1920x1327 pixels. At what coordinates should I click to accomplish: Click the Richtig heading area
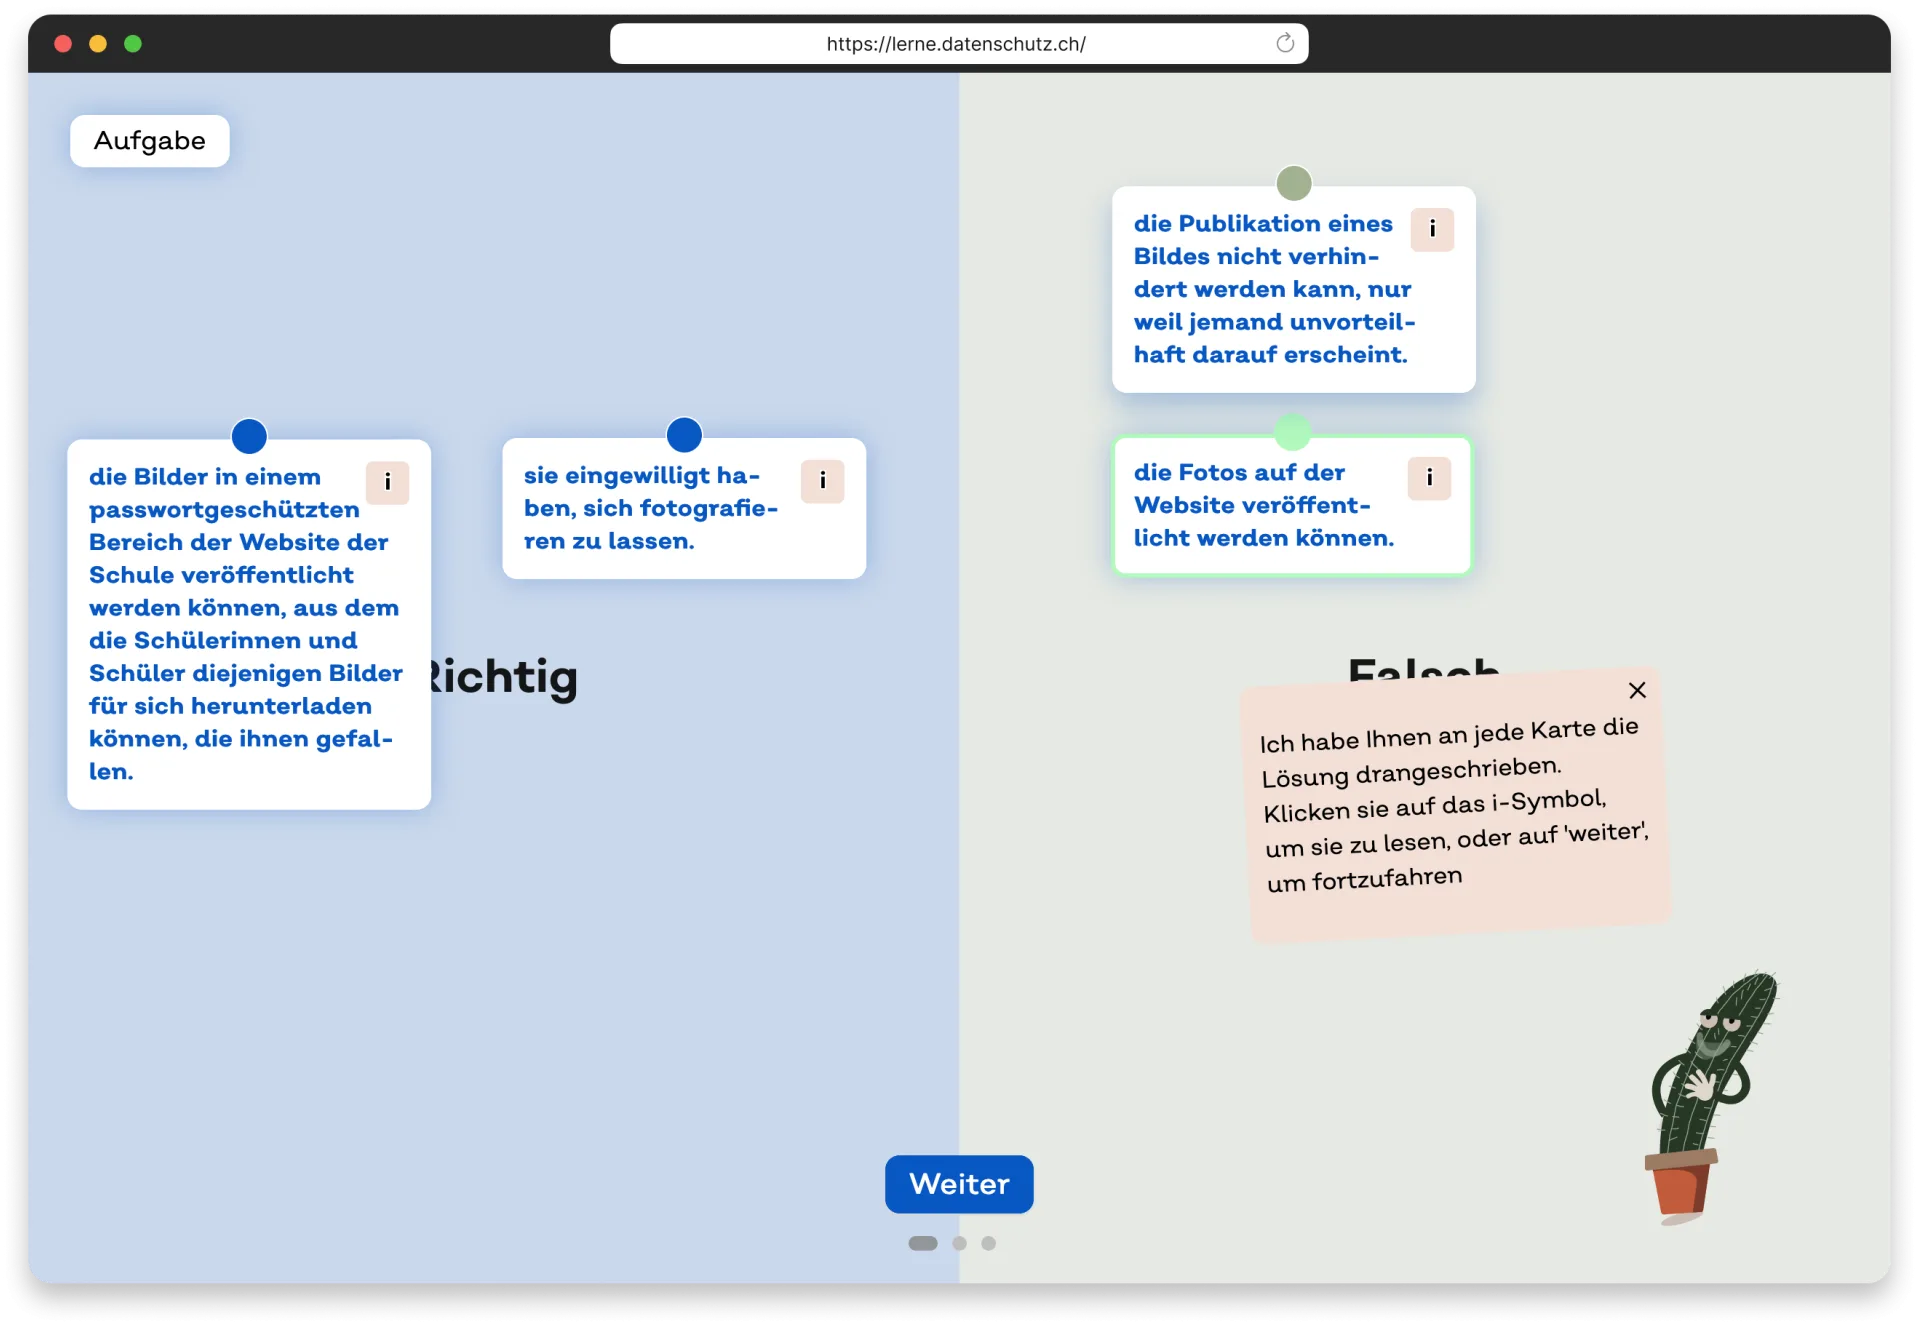(x=505, y=677)
